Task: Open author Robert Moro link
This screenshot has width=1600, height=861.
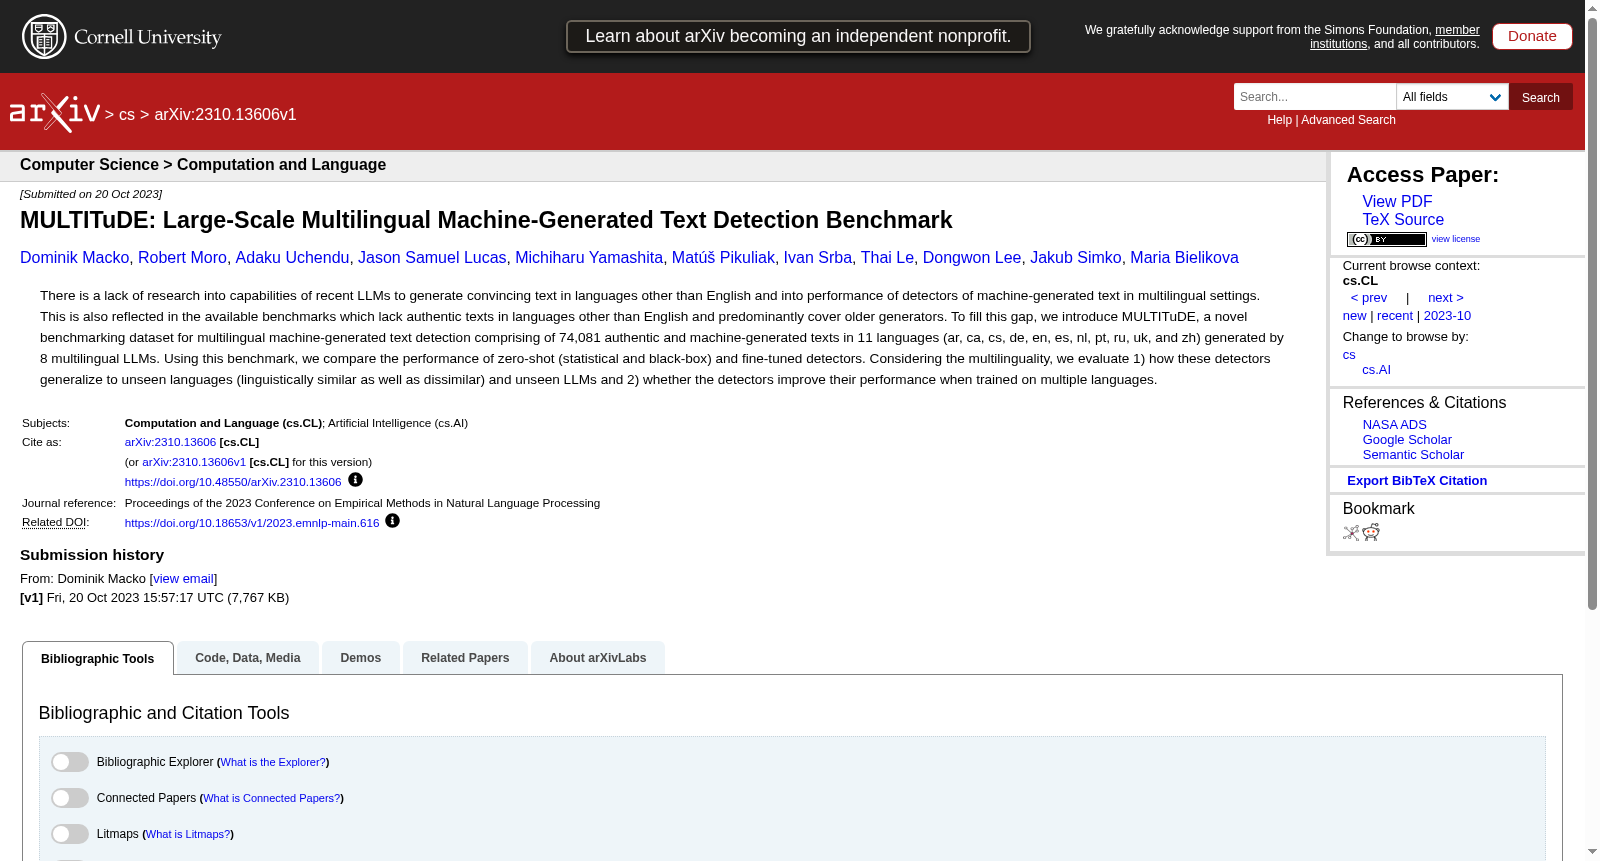Action: [x=182, y=257]
